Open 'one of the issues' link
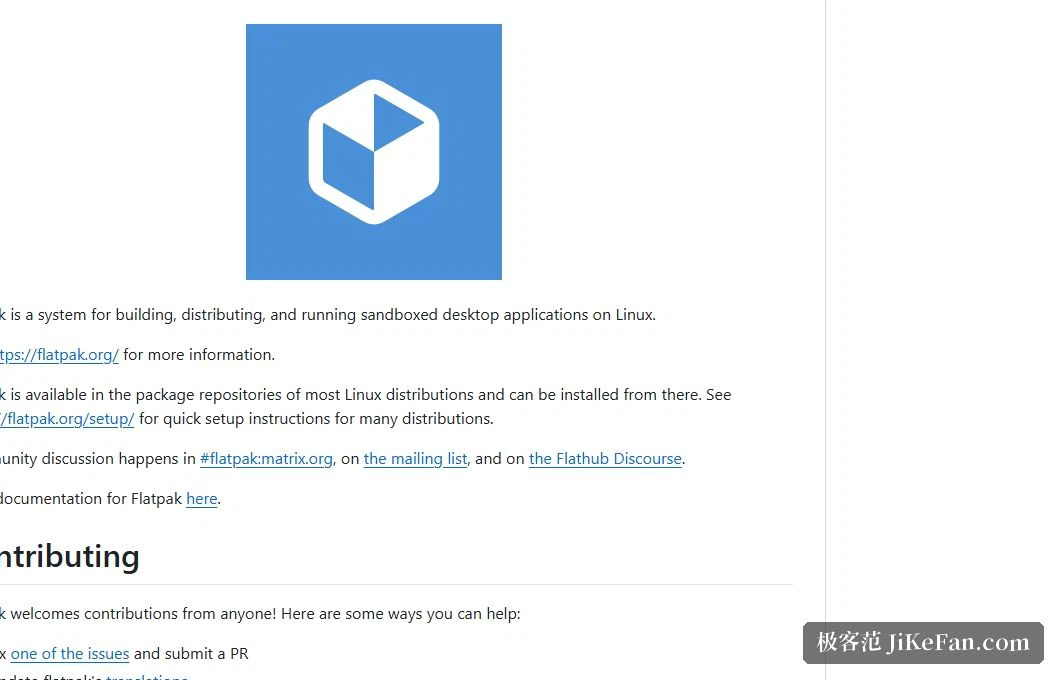The height and width of the screenshot is (680, 1060). click(70, 654)
